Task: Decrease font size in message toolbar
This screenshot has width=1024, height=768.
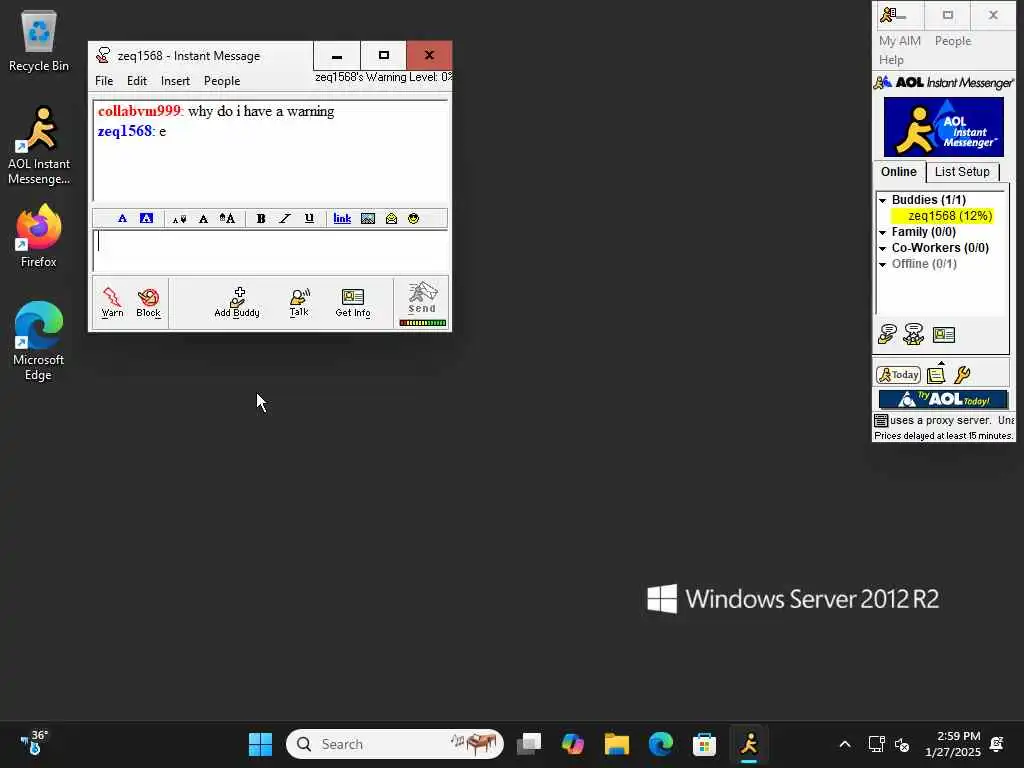Action: (x=179, y=219)
